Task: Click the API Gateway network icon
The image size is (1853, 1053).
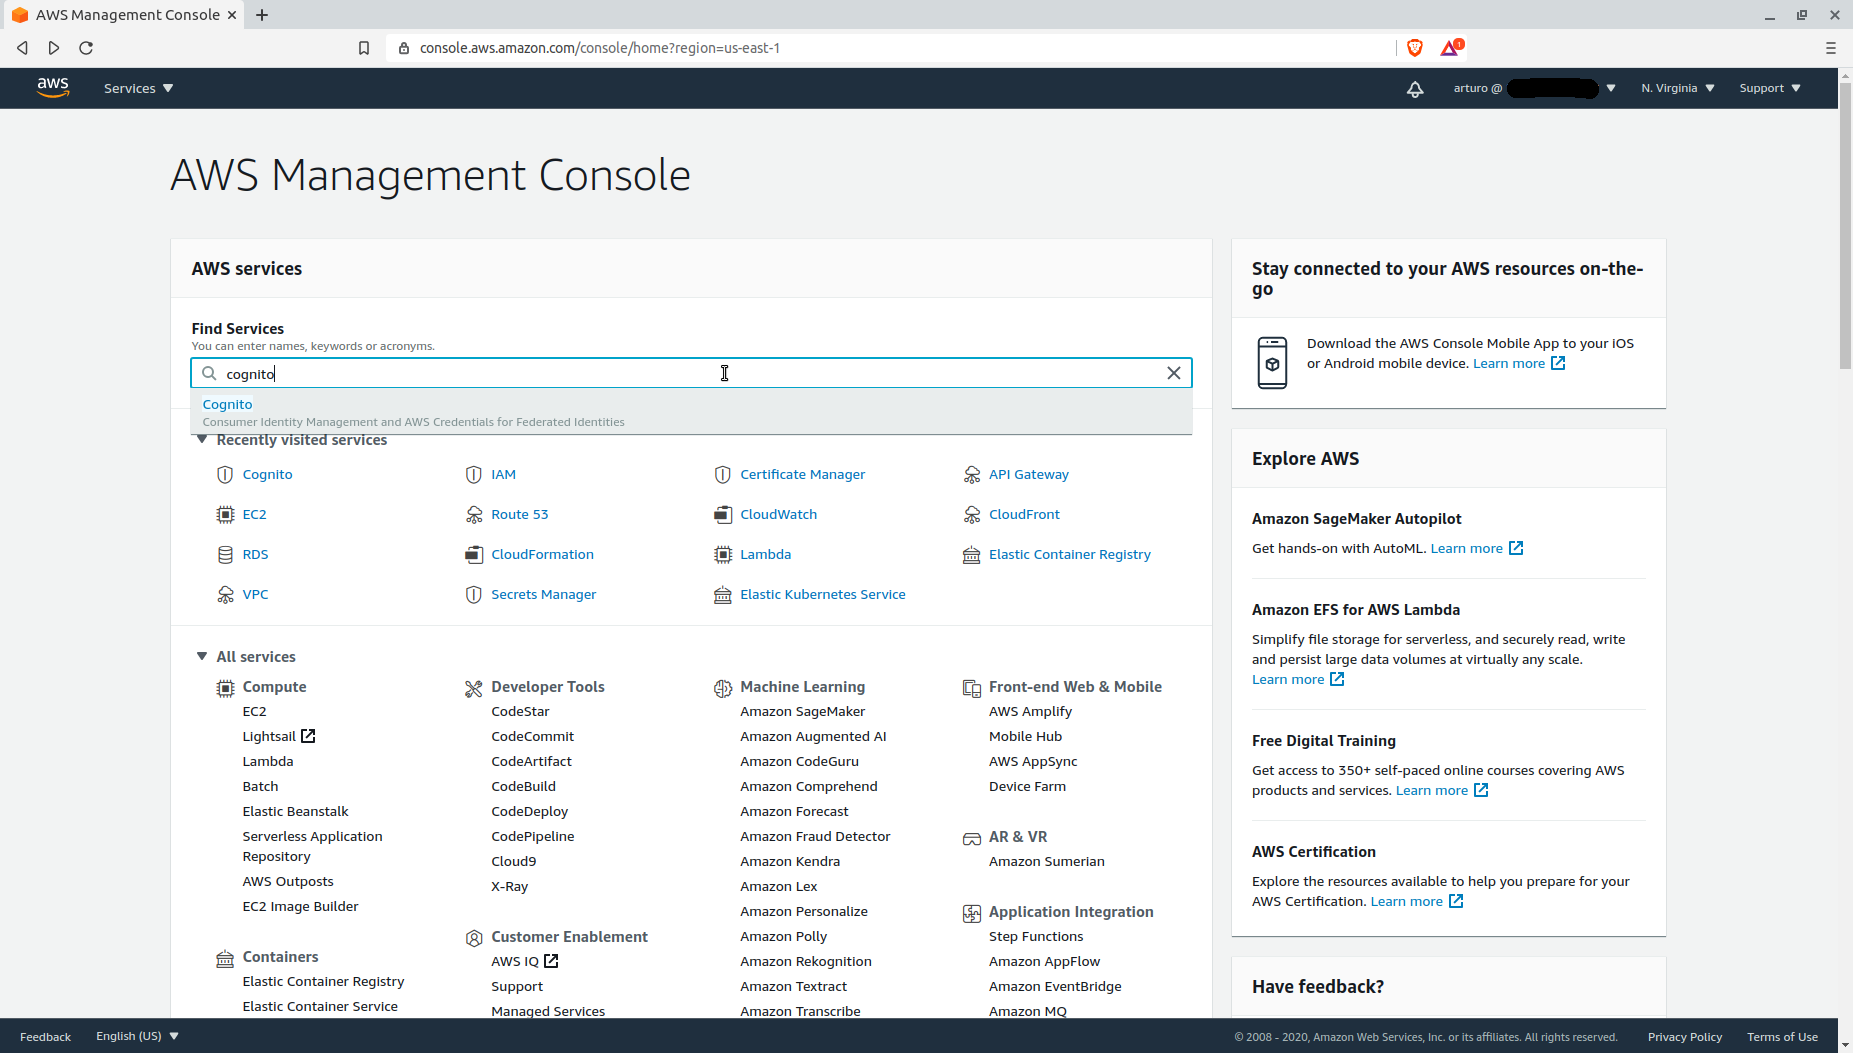Action: pos(972,474)
